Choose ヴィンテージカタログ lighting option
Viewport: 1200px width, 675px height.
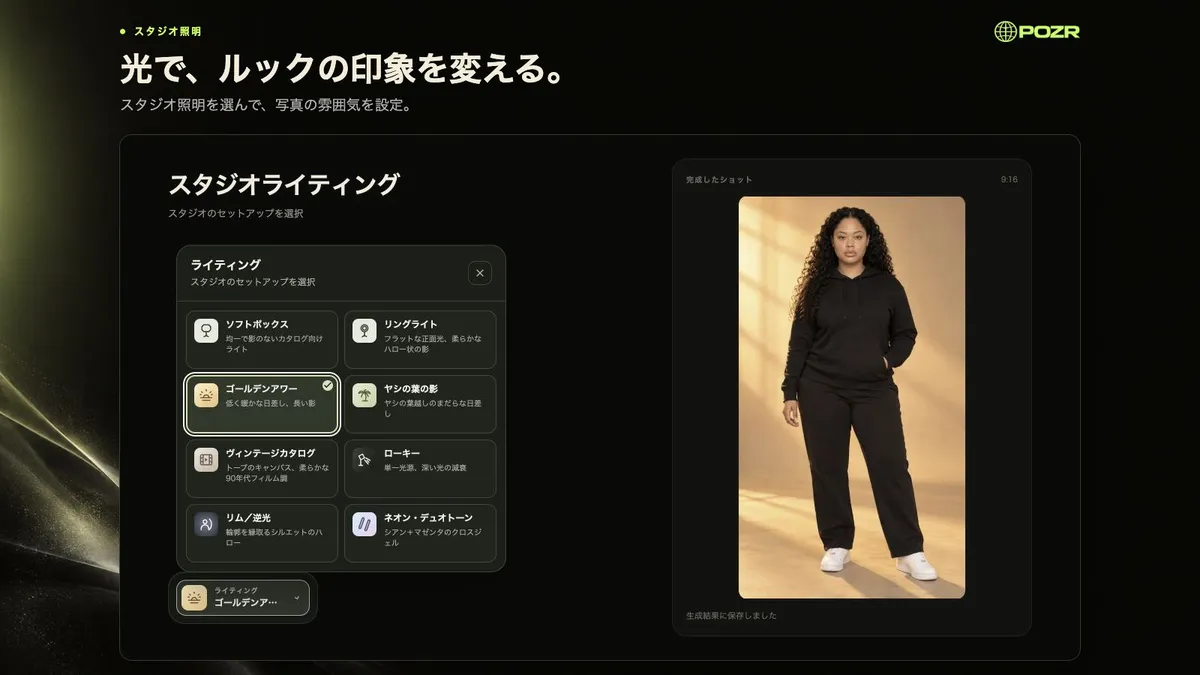[x=262, y=468]
